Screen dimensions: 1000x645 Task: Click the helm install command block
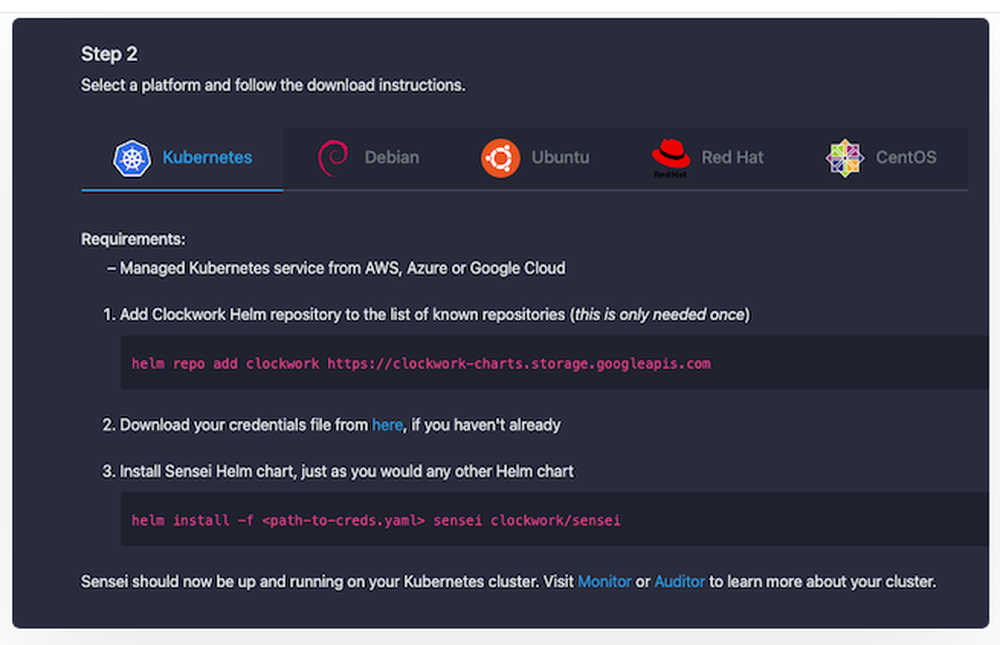click(x=555, y=520)
